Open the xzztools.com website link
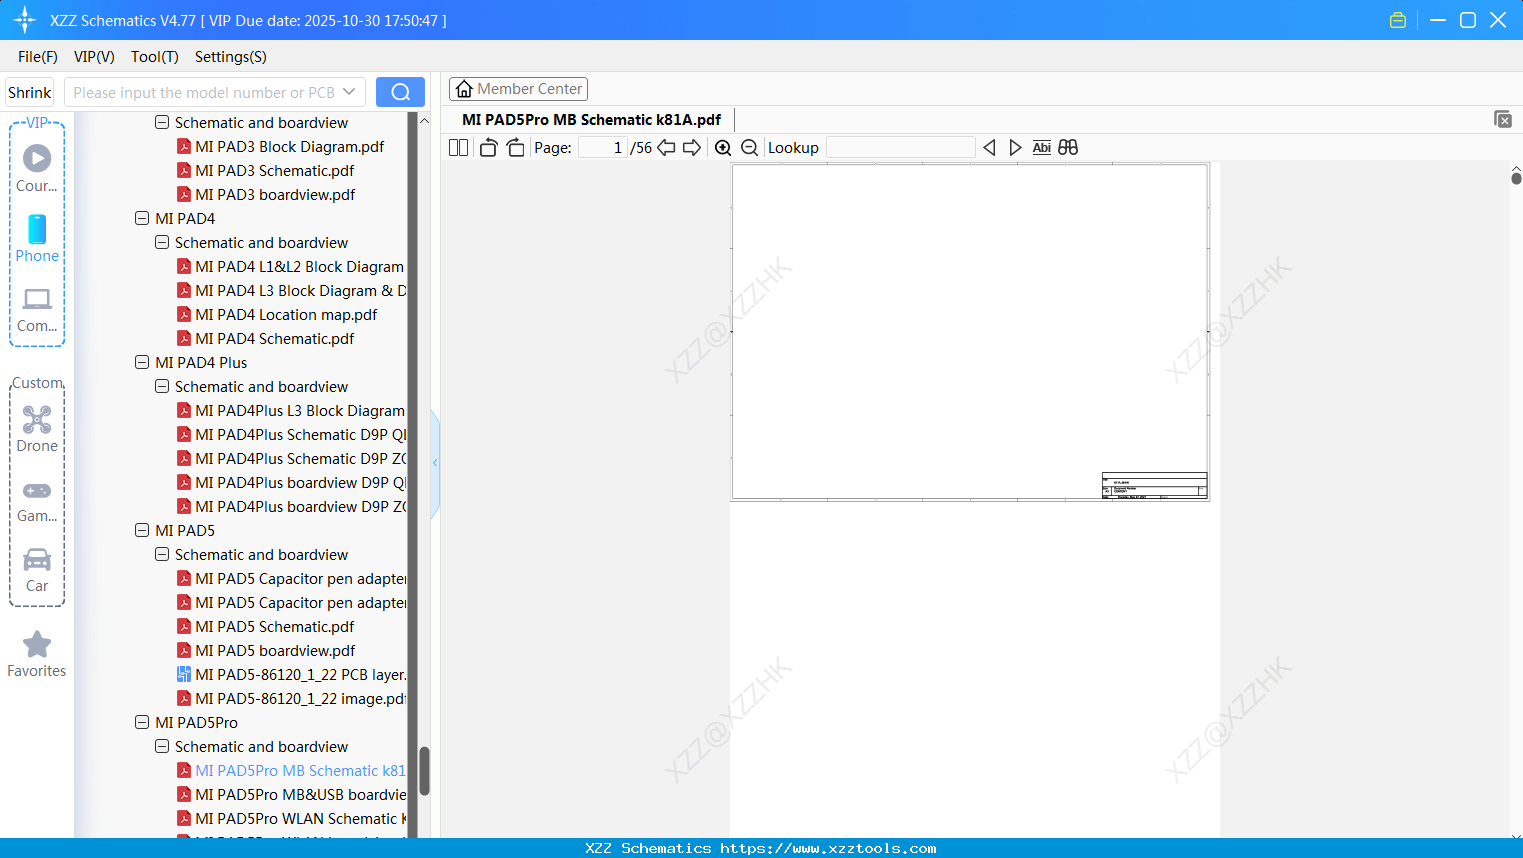 pos(828,848)
